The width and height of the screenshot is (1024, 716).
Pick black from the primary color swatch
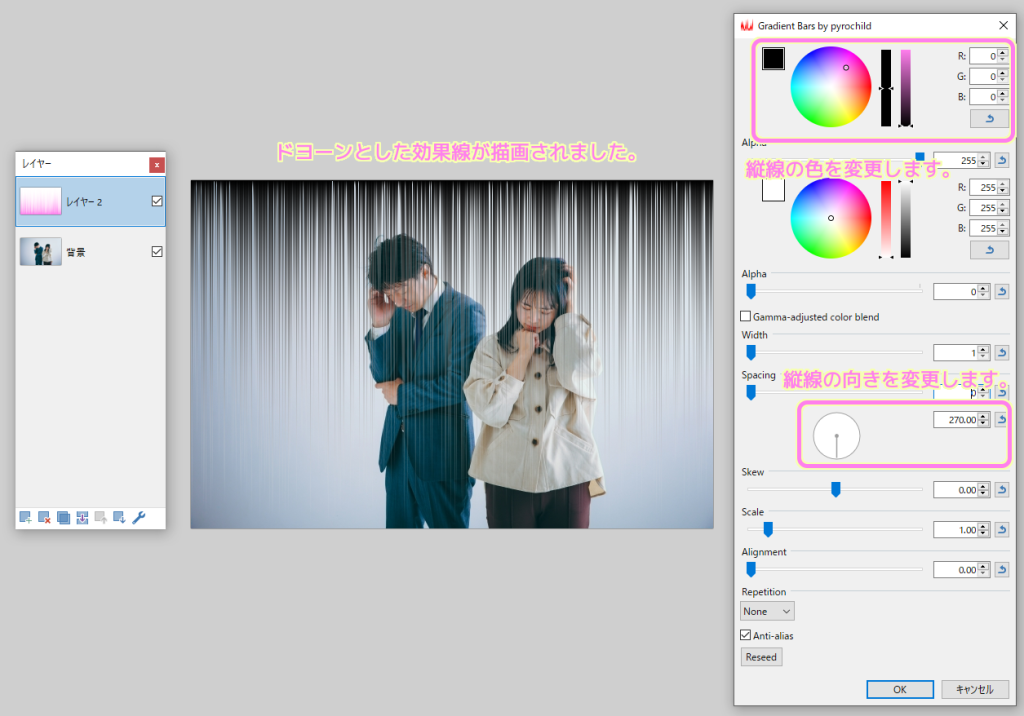[x=773, y=58]
